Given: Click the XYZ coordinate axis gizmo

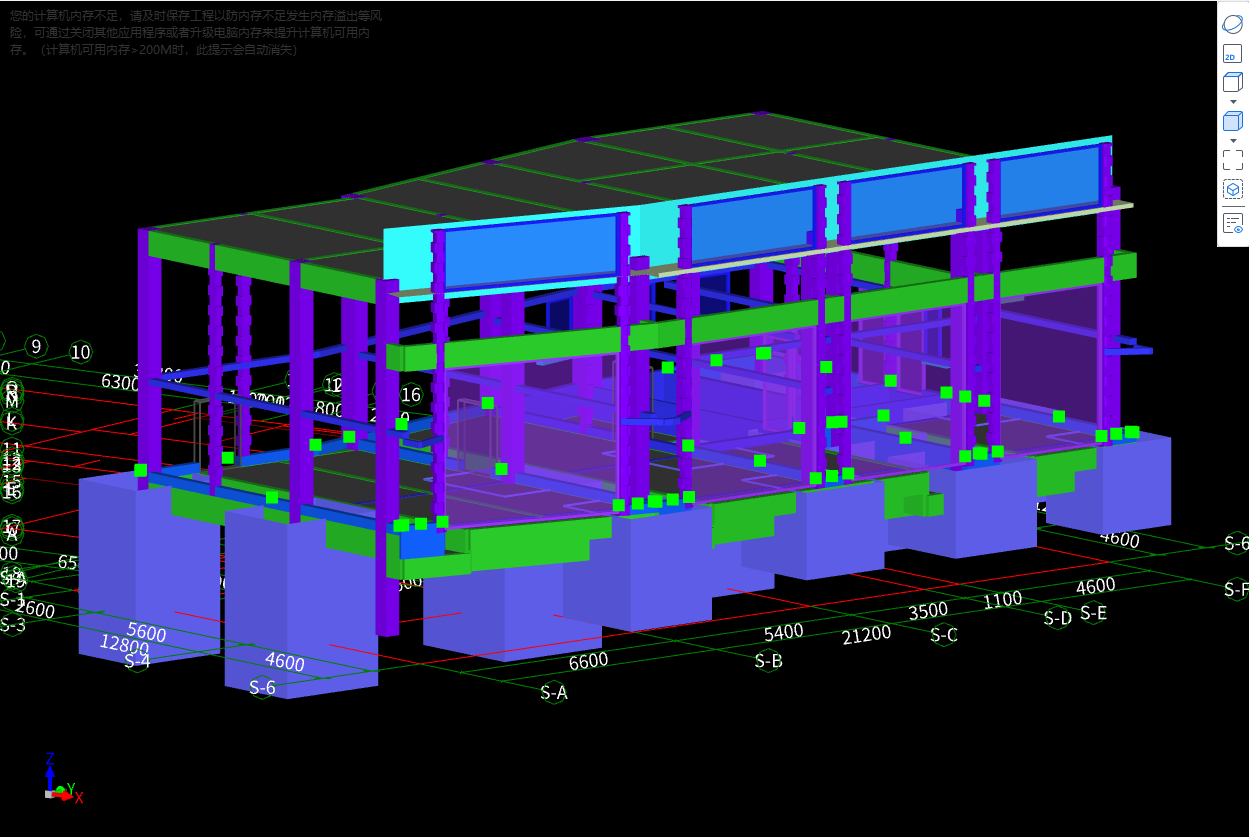Looking at the screenshot, I should tap(62, 778).
